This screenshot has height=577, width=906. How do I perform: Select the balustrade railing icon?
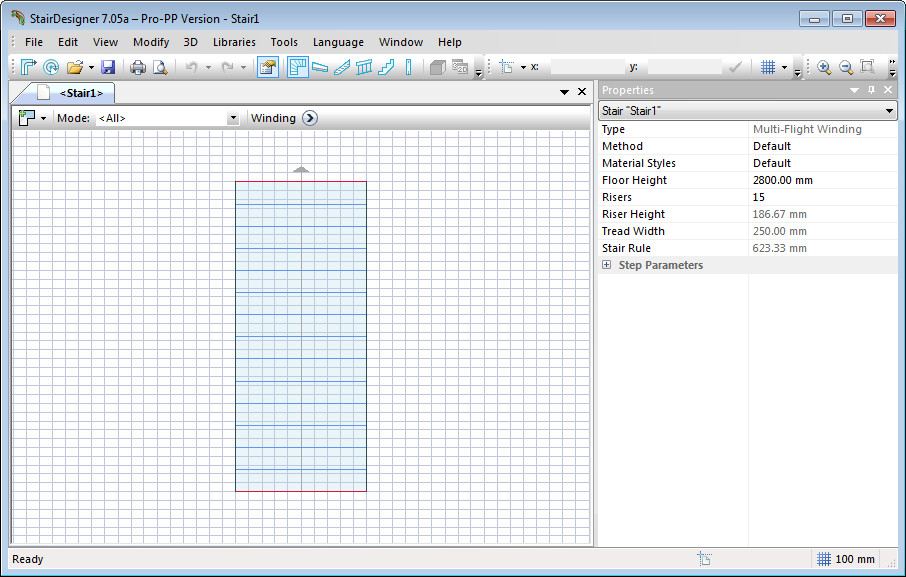[364, 67]
